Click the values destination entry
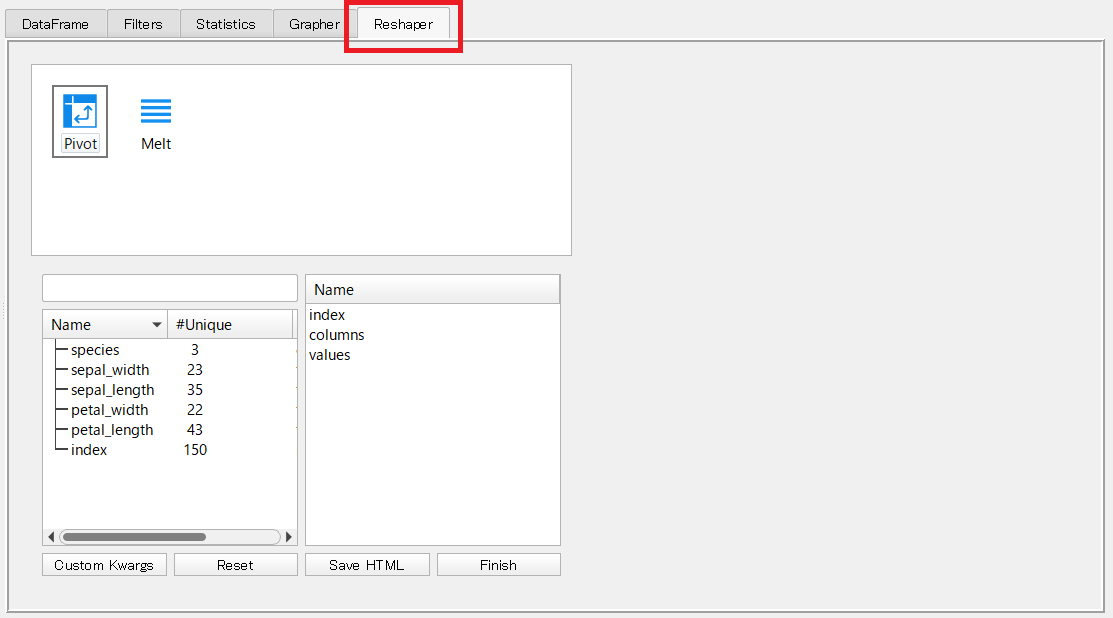The height and width of the screenshot is (618, 1113). [x=330, y=355]
